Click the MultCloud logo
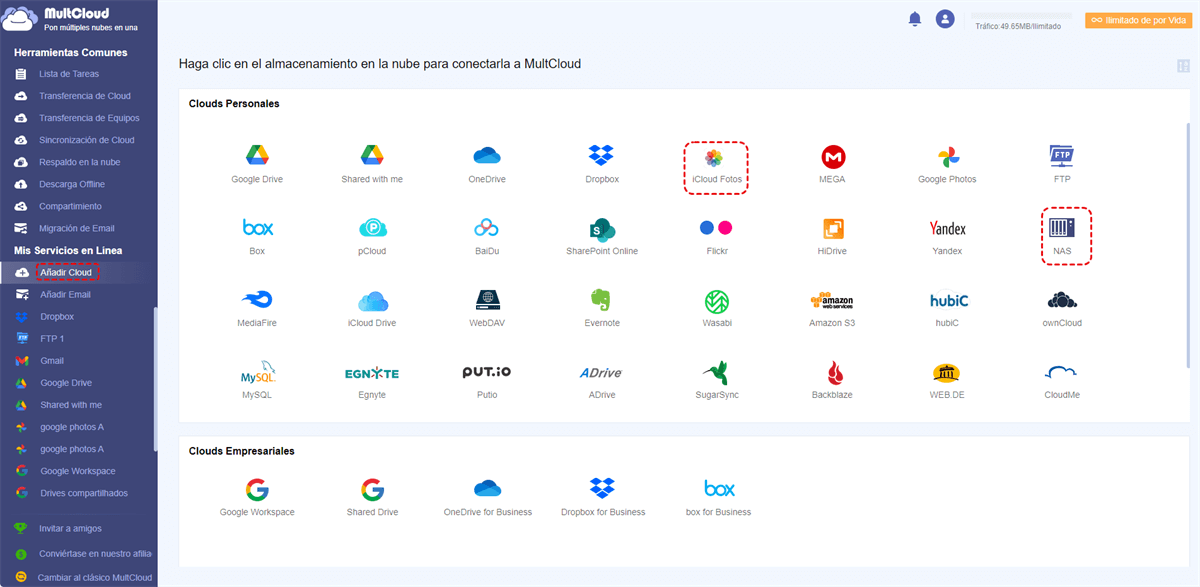This screenshot has width=1200, height=587. pos(70,19)
